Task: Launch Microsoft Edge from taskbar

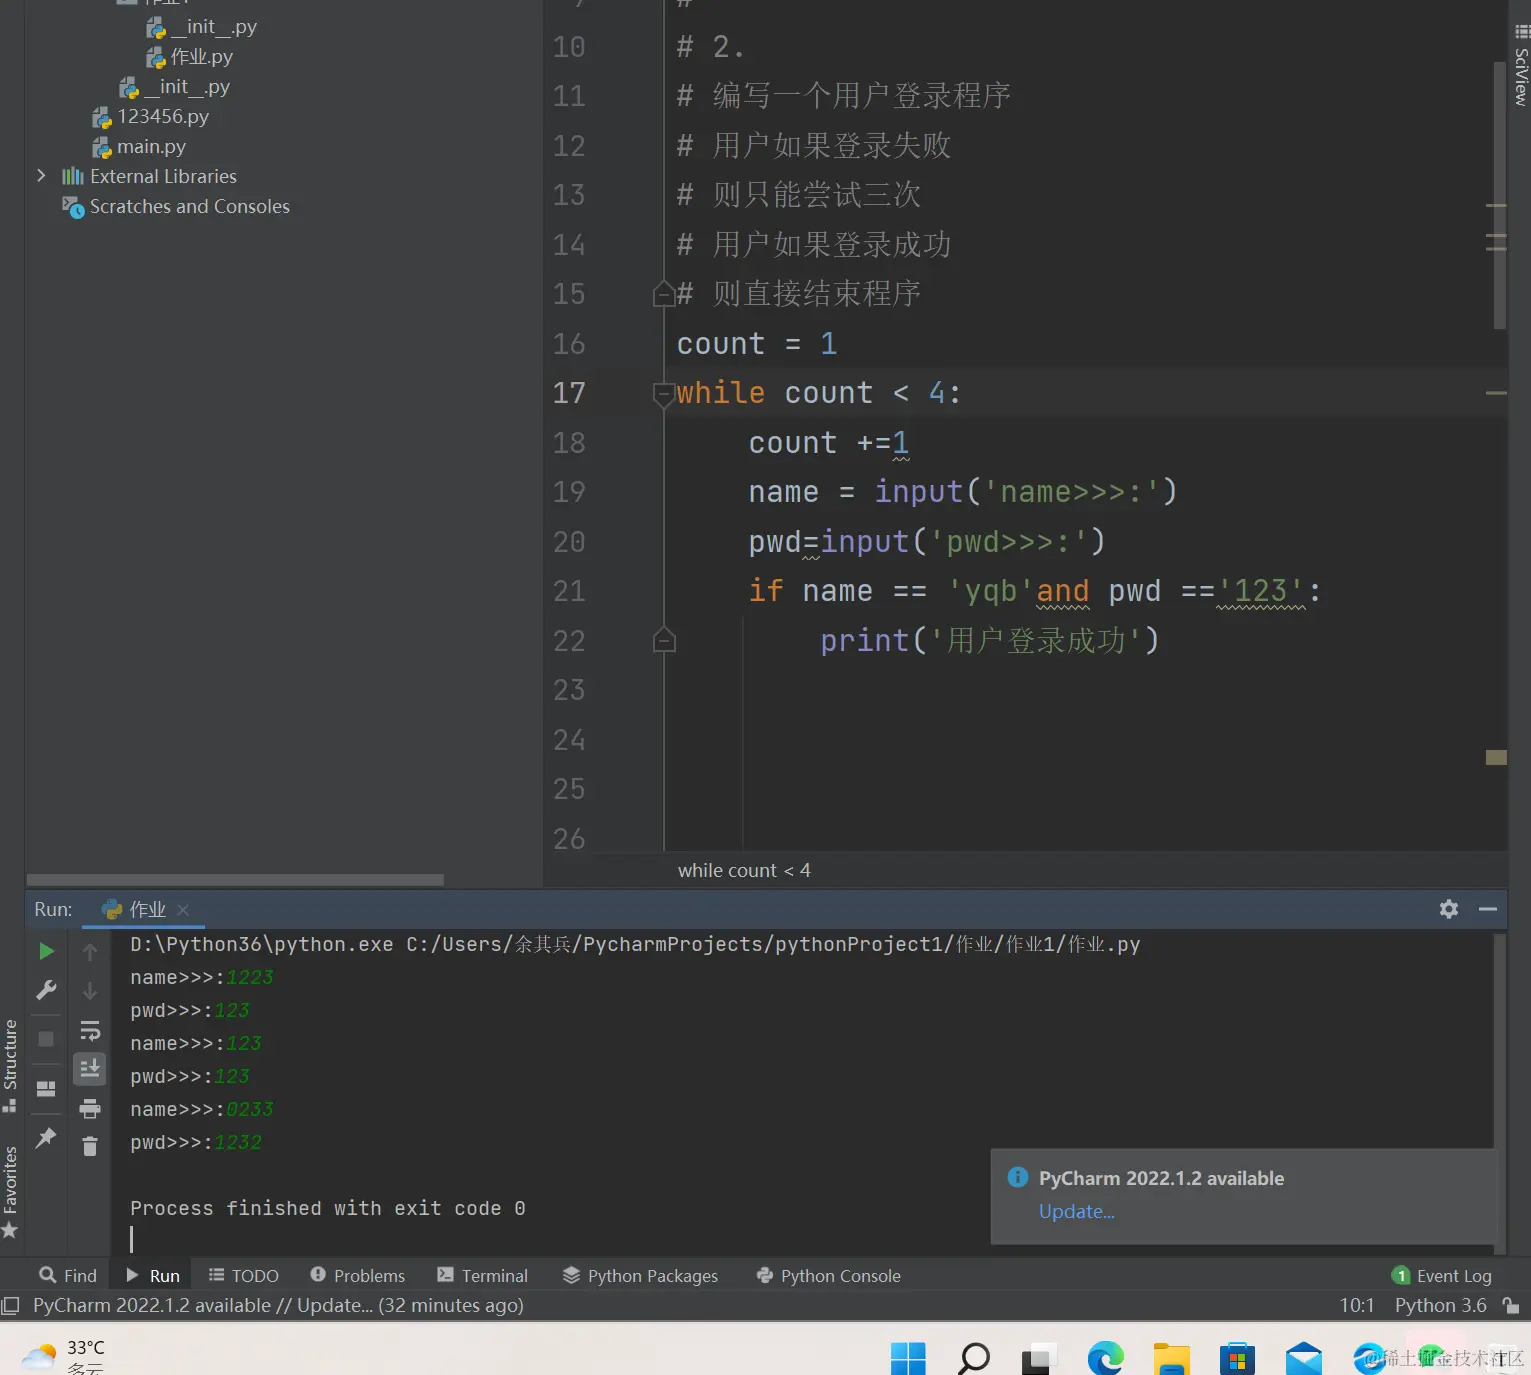Action: coord(1105,1358)
